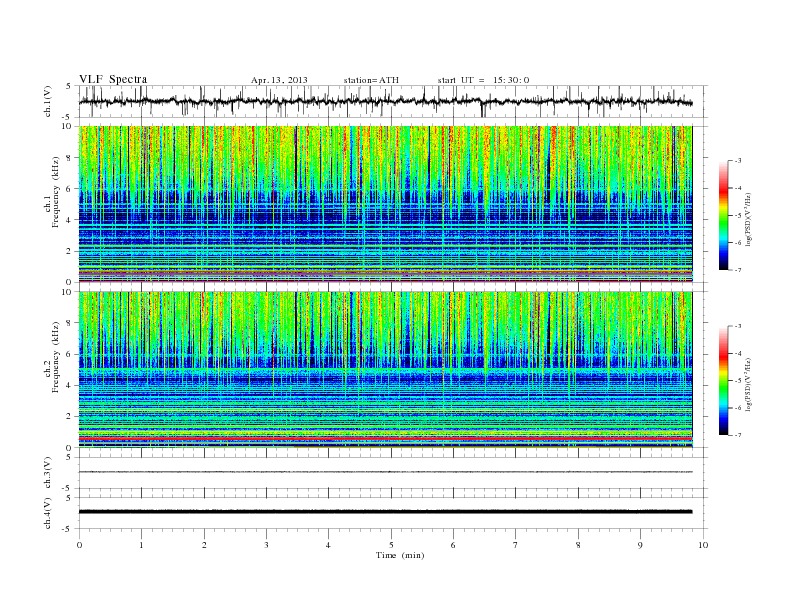Screen dimensions: 792x612
Task: Click the time axis tick label '0'
Action: (x=79, y=545)
